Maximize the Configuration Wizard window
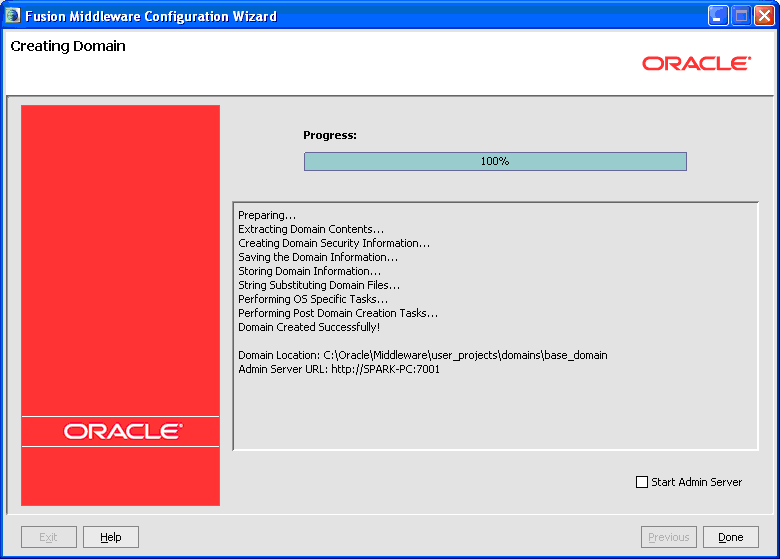This screenshot has width=780, height=559. click(x=741, y=16)
